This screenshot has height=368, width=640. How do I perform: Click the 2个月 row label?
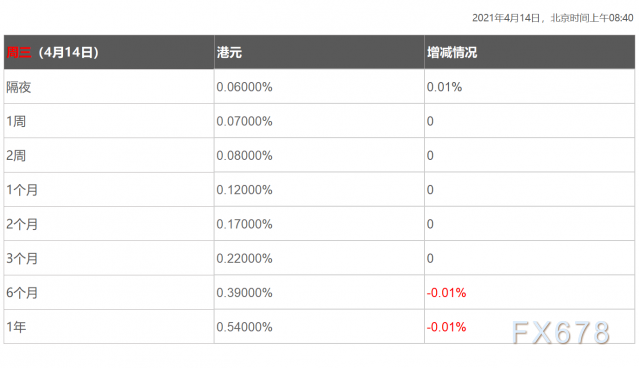[x=22, y=224]
